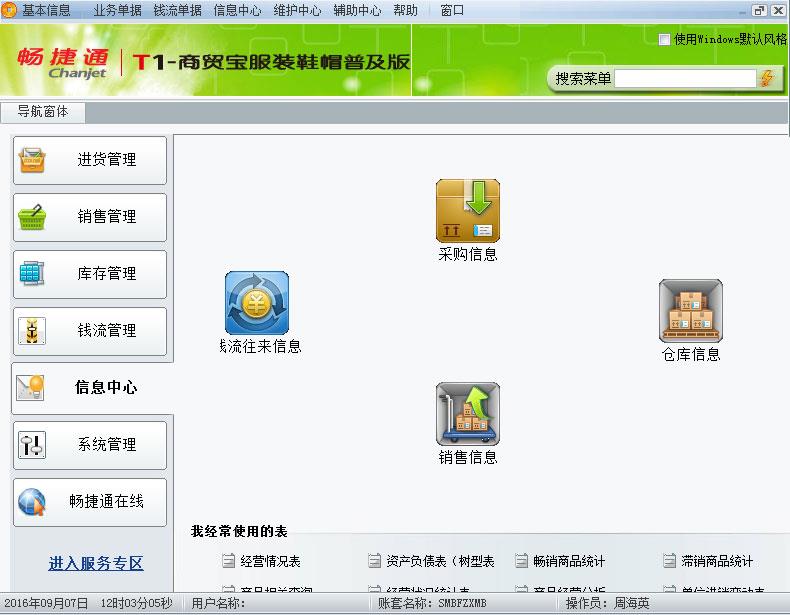Image resolution: width=790 pixels, height=615 pixels.
Task: Click document icon beside 资产负债表
Action: point(374,561)
